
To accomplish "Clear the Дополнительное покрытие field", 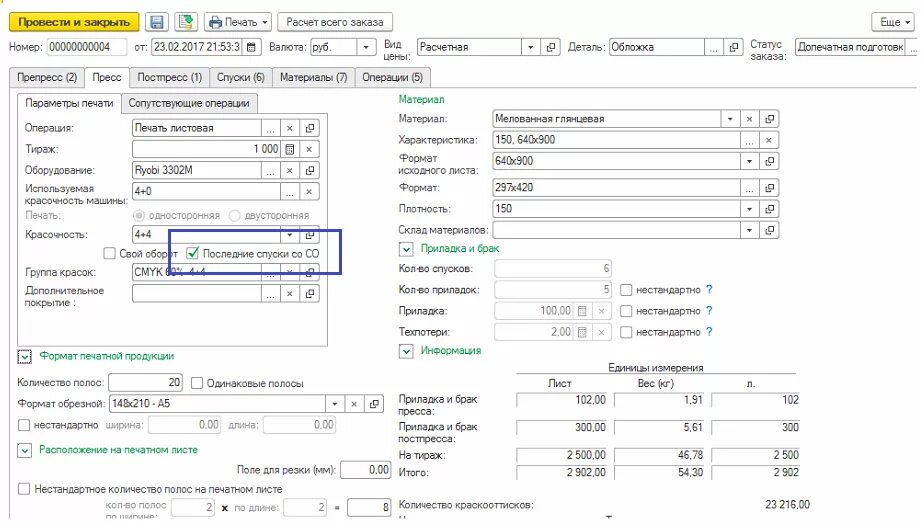I will tap(290, 294).
